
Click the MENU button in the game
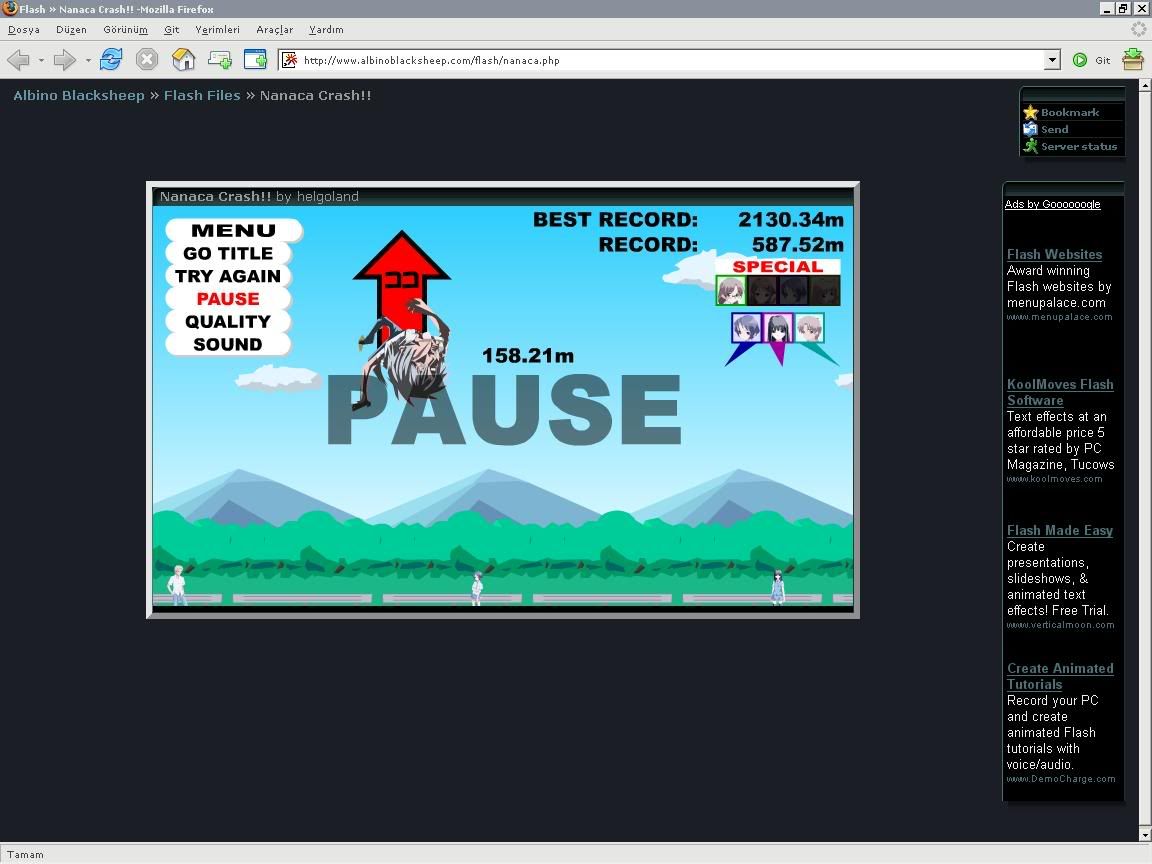pos(234,231)
